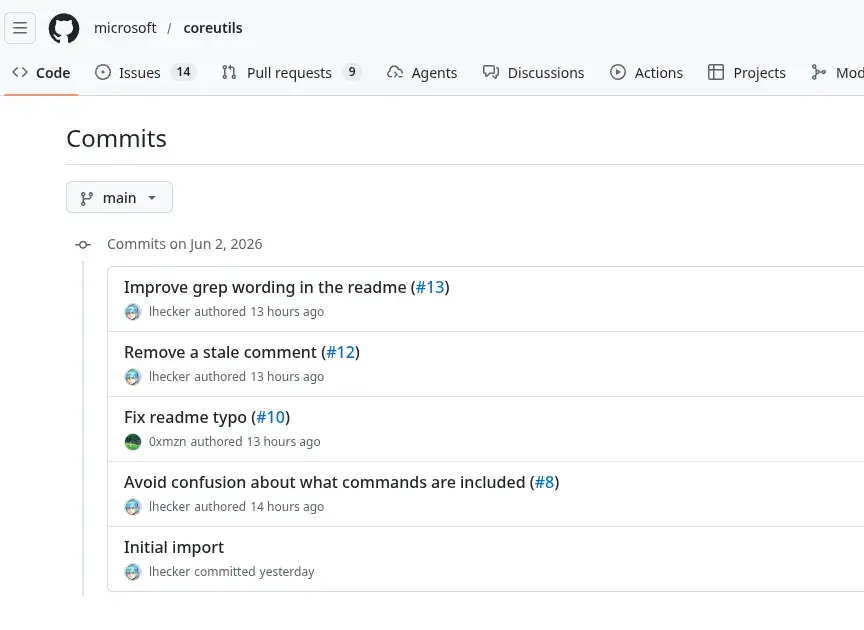This screenshot has width=864, height=630.
Task: Click the GitHub Octocat logo
Action: tap(64, 28)
